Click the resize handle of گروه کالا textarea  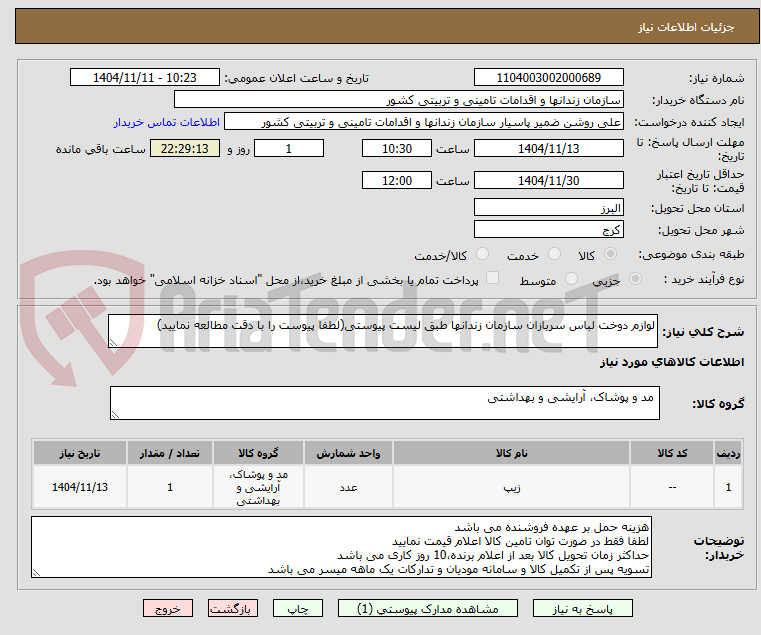point(115,415)
